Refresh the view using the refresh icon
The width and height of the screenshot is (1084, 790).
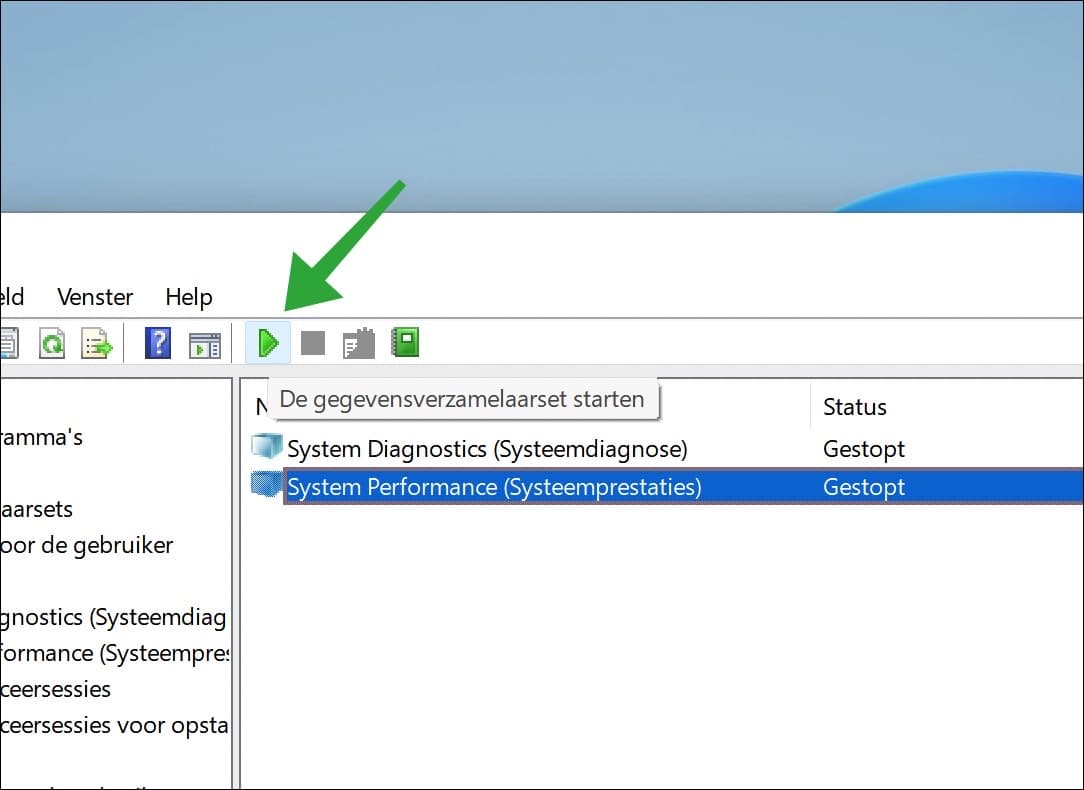pyautogui.click(x=51, y=342)
